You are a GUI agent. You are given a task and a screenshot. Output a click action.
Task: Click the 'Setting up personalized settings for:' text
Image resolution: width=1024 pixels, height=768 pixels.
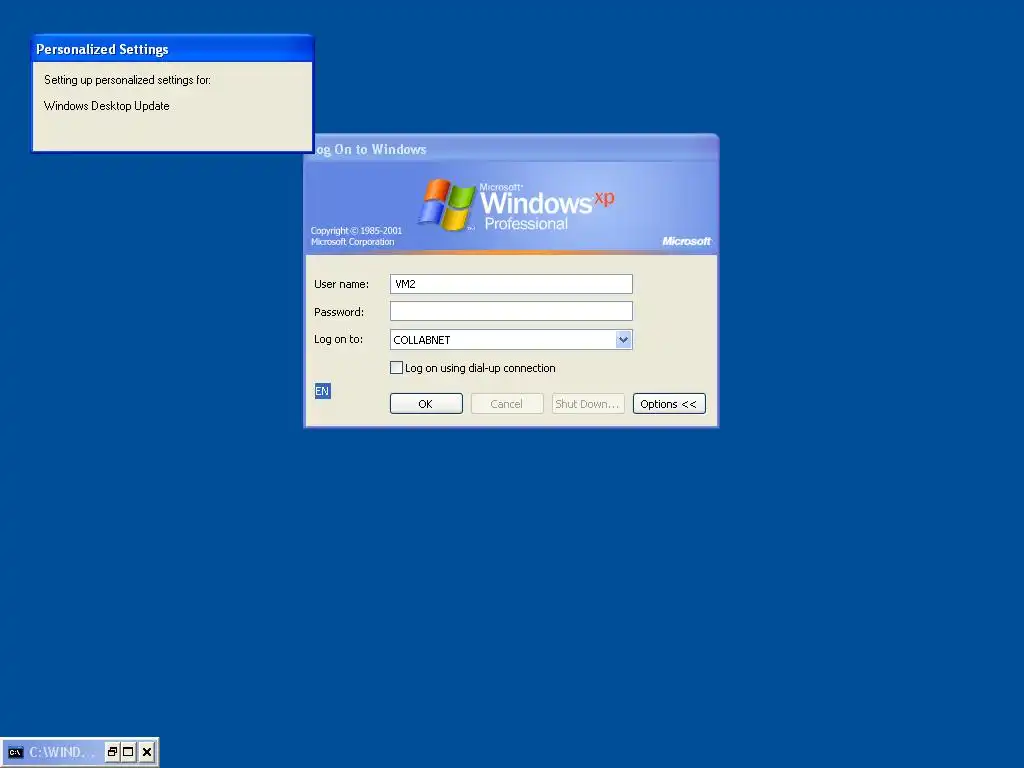click(127, 80)
